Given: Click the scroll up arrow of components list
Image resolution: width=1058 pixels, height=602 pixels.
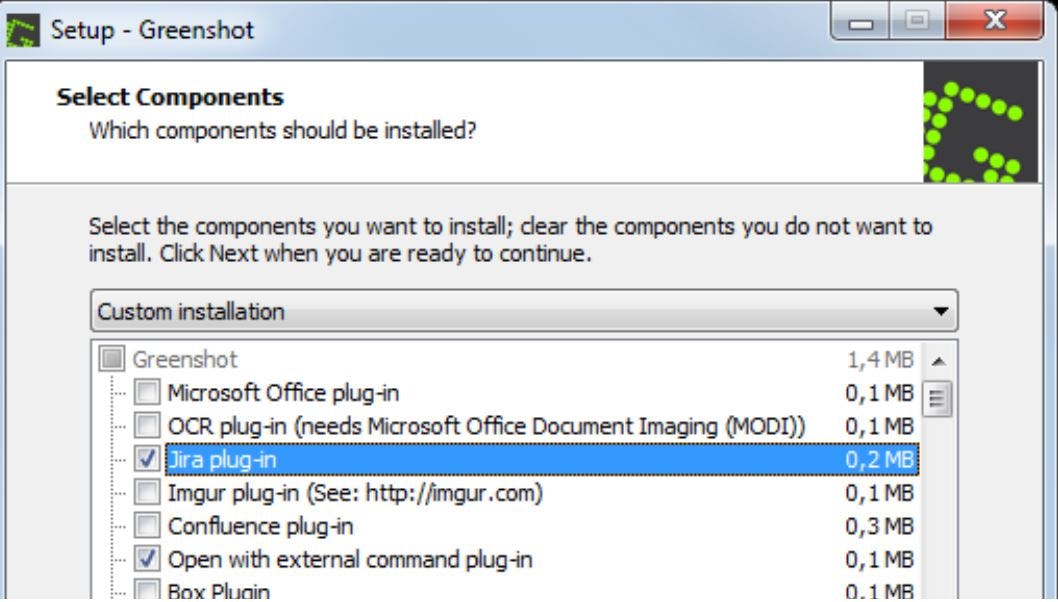Looking at the screenshot, I should tap(938, 361).
